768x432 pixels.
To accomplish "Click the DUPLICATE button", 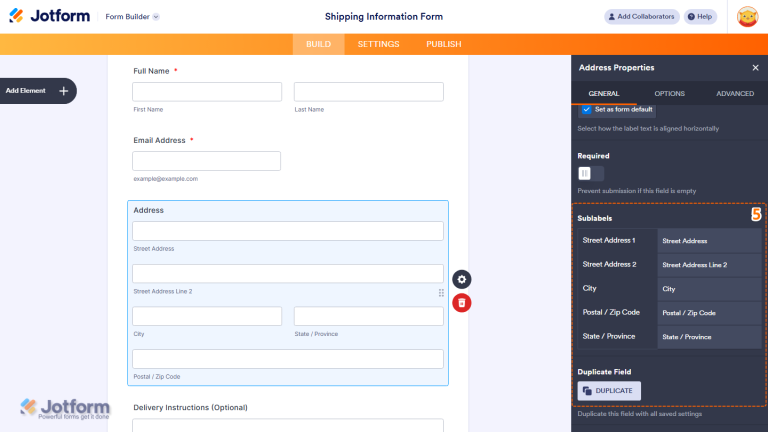I will 609,391.
